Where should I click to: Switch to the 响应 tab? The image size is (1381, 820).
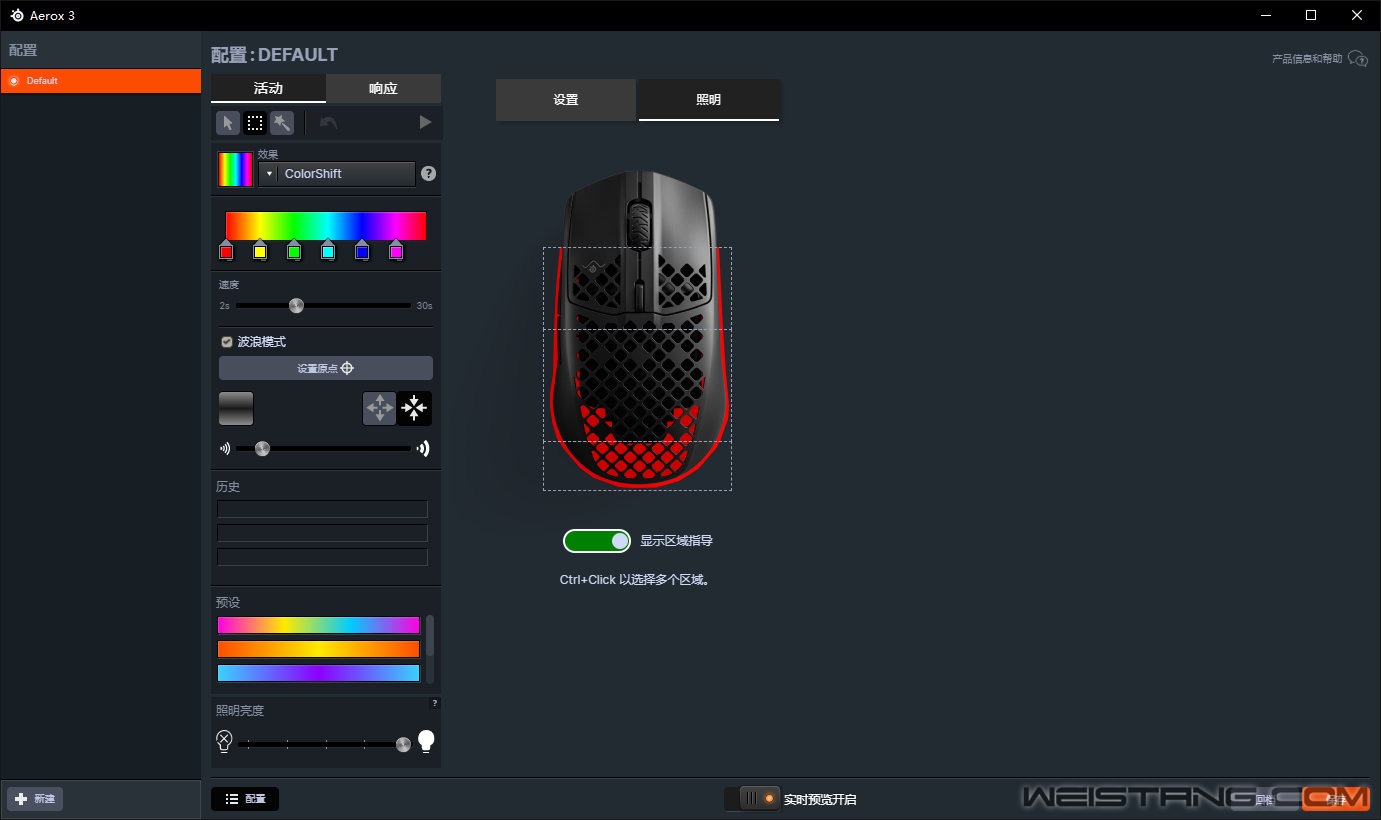click(383, 88)
